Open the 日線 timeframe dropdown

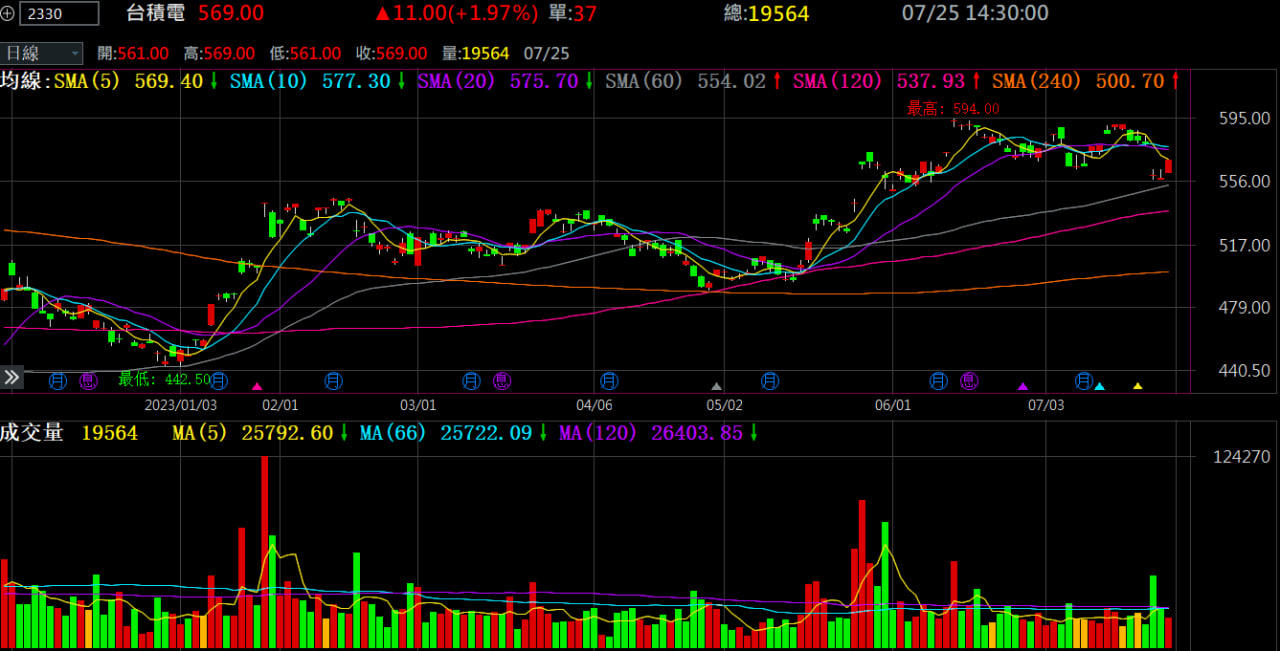point(42,53)
